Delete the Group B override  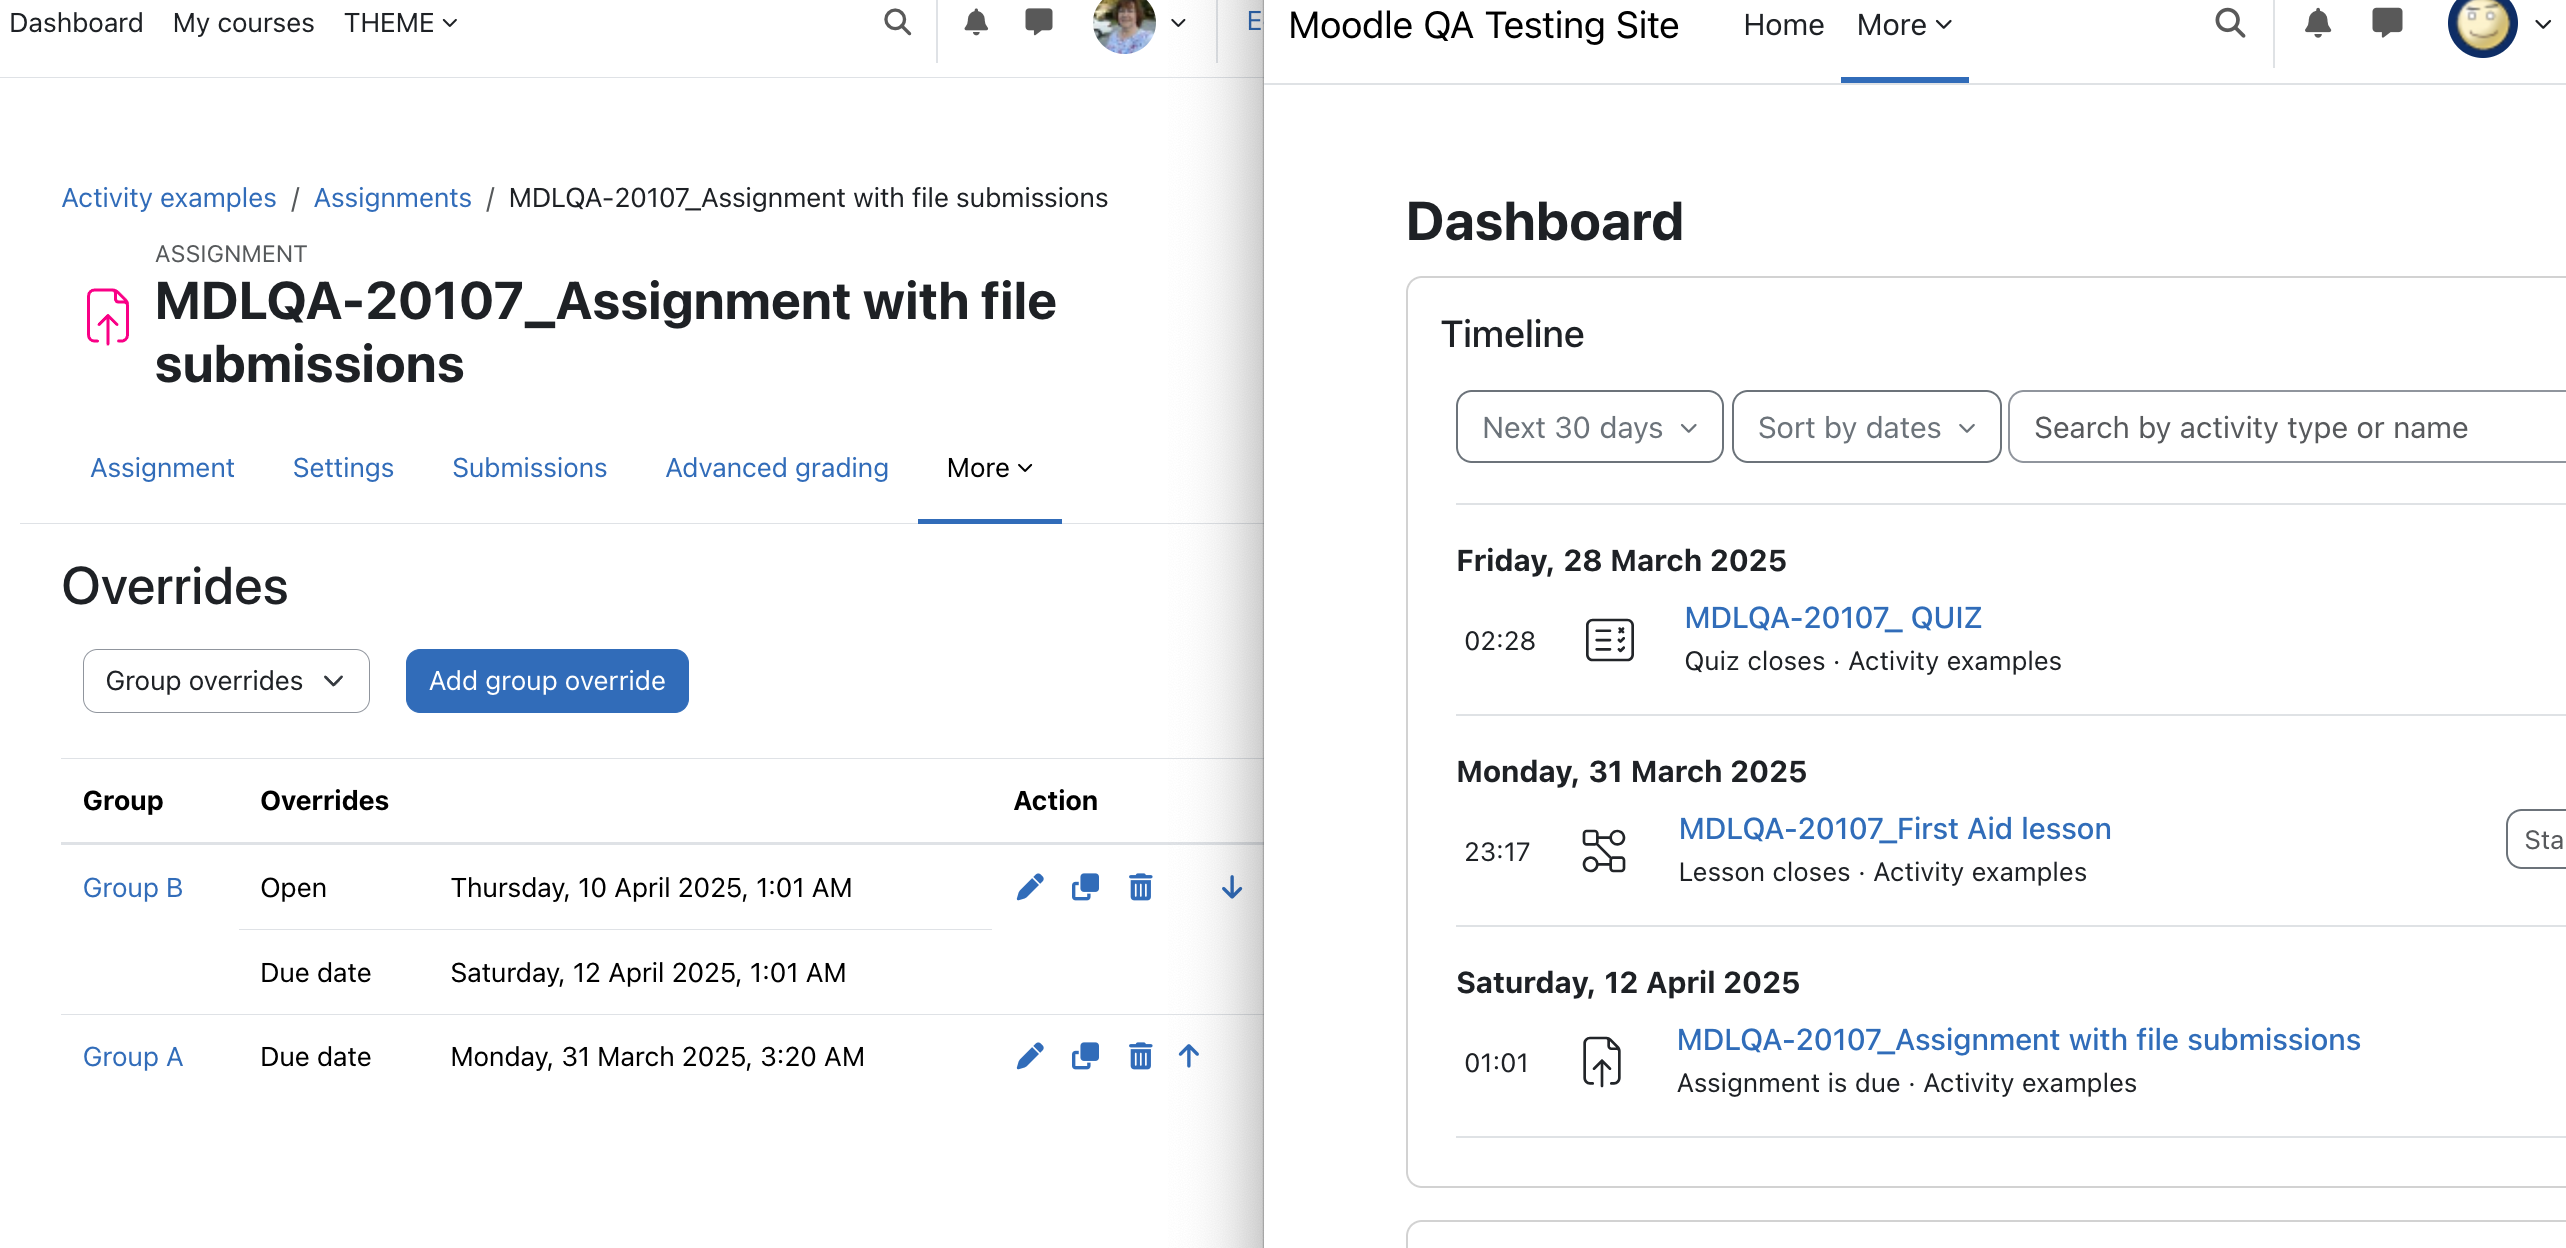tap(1140, 887)
